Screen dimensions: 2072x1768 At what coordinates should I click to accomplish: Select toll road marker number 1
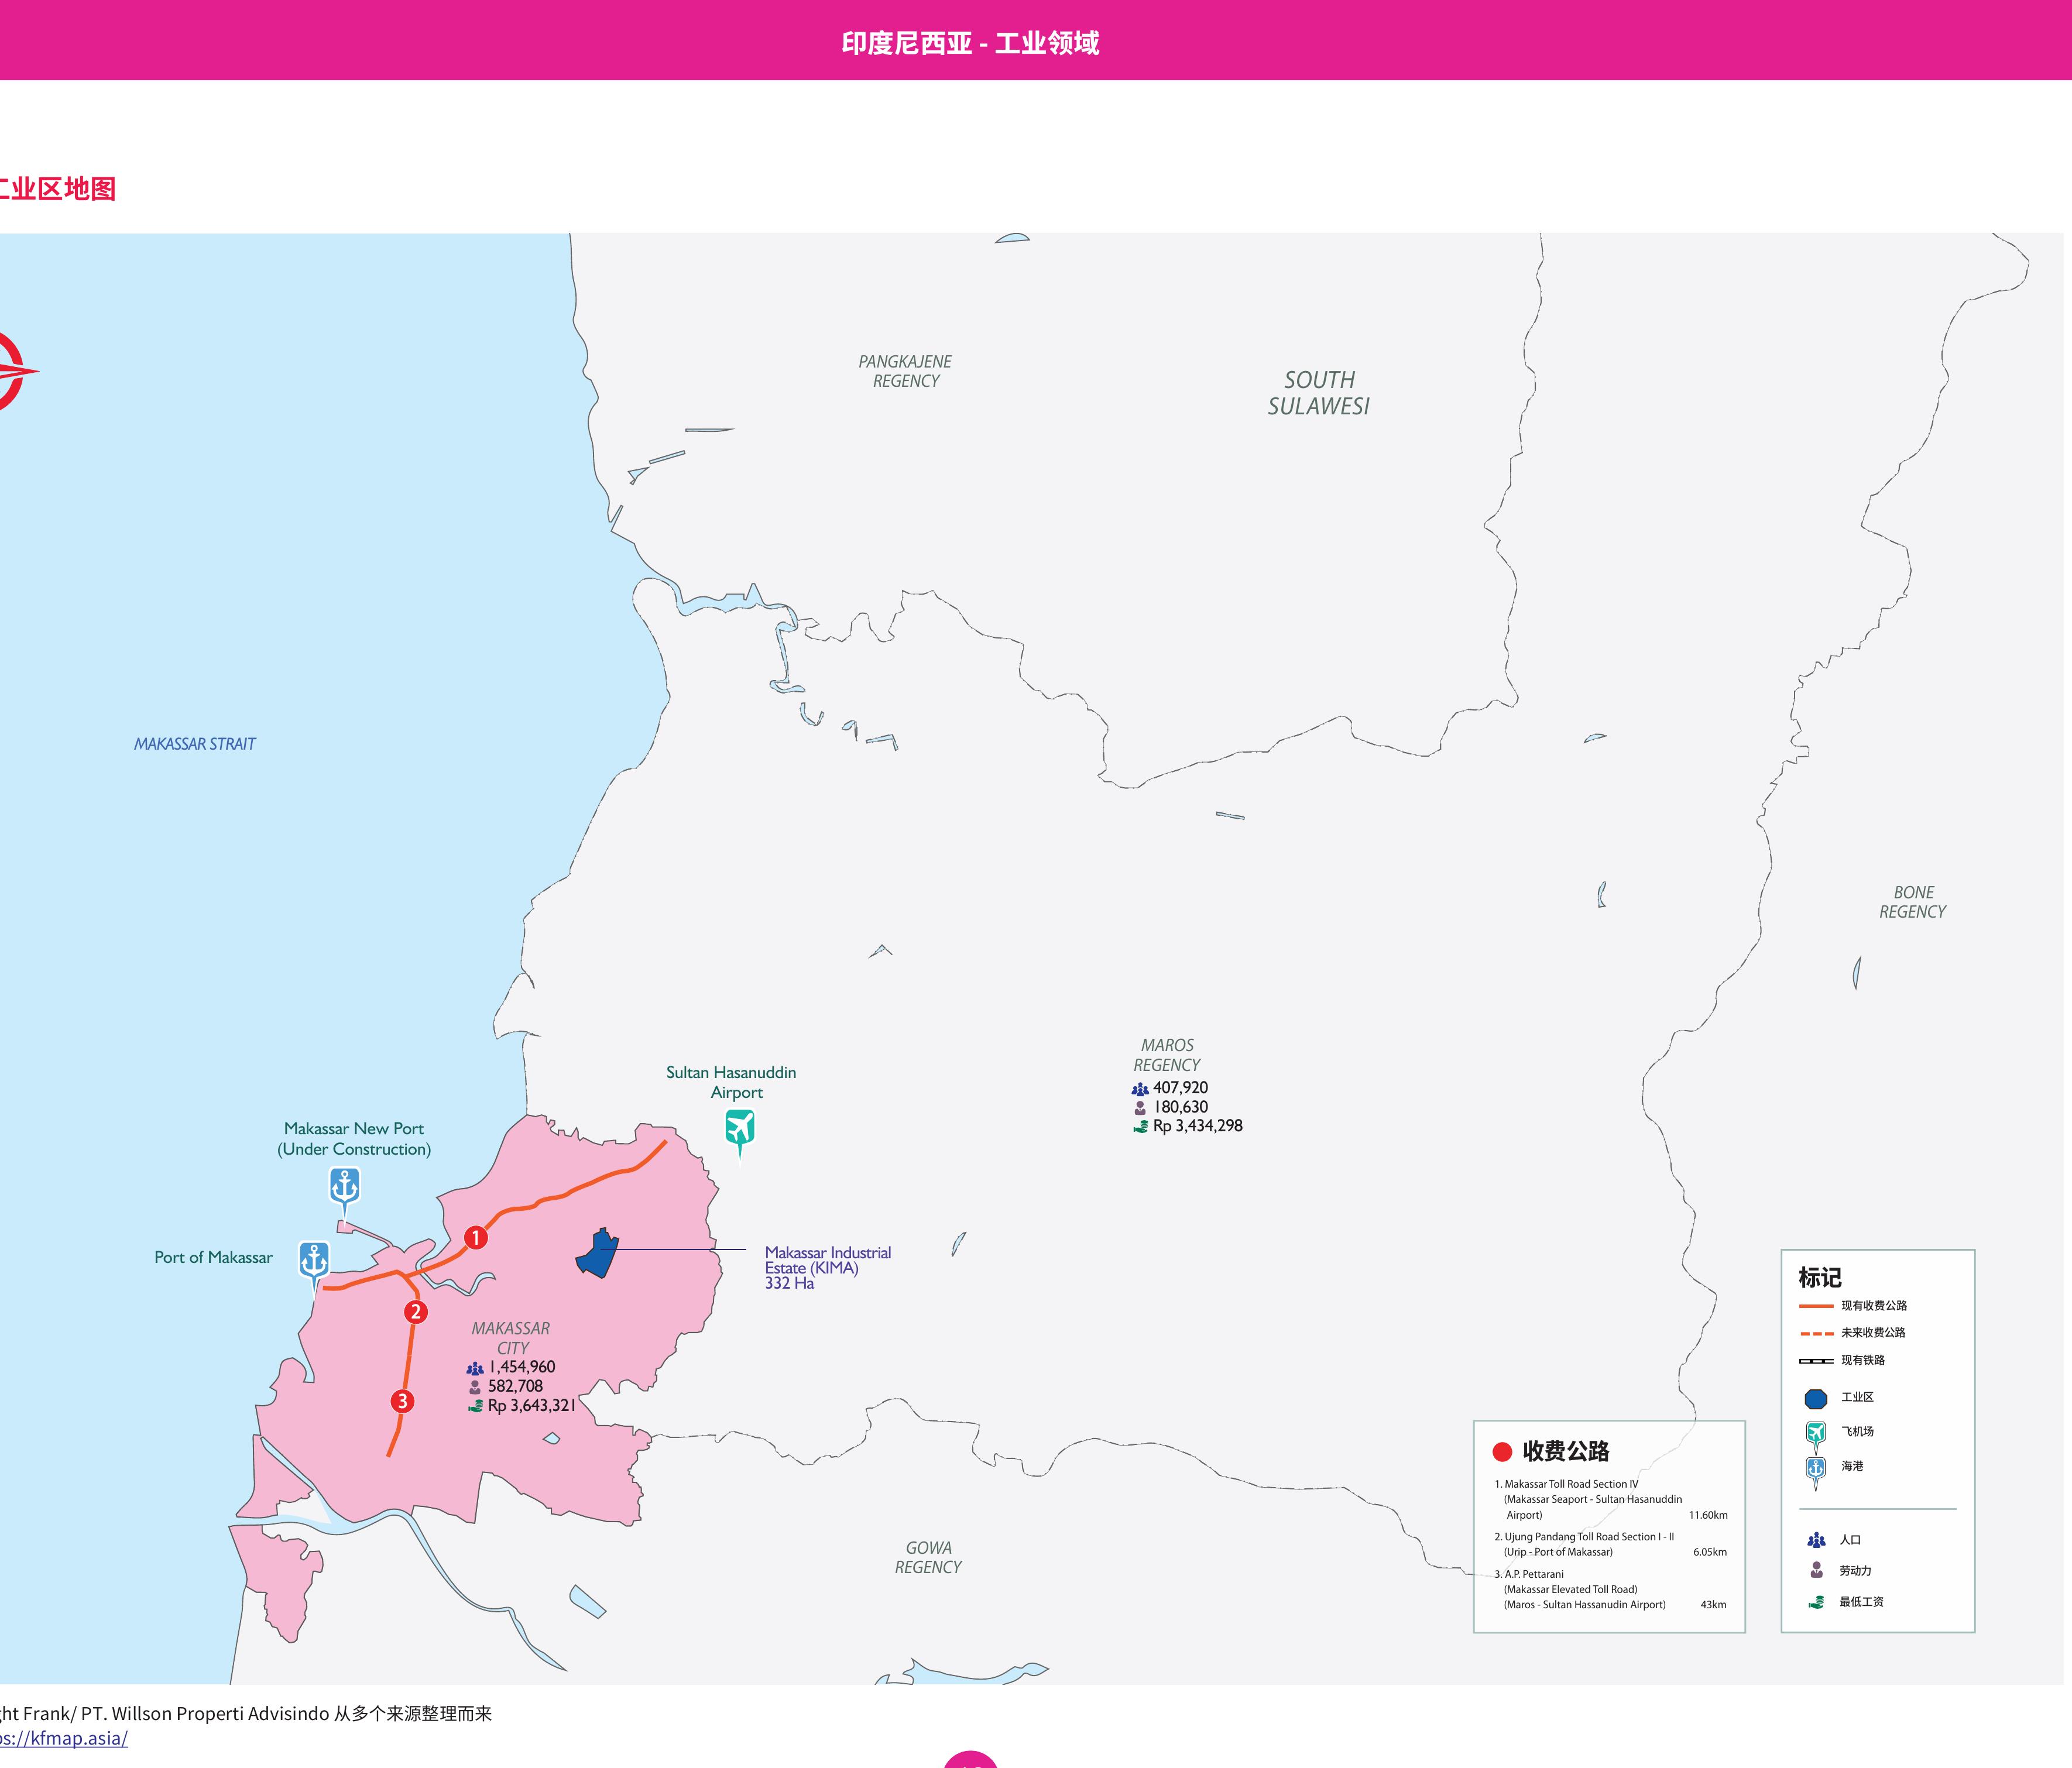click(476, 1238)
